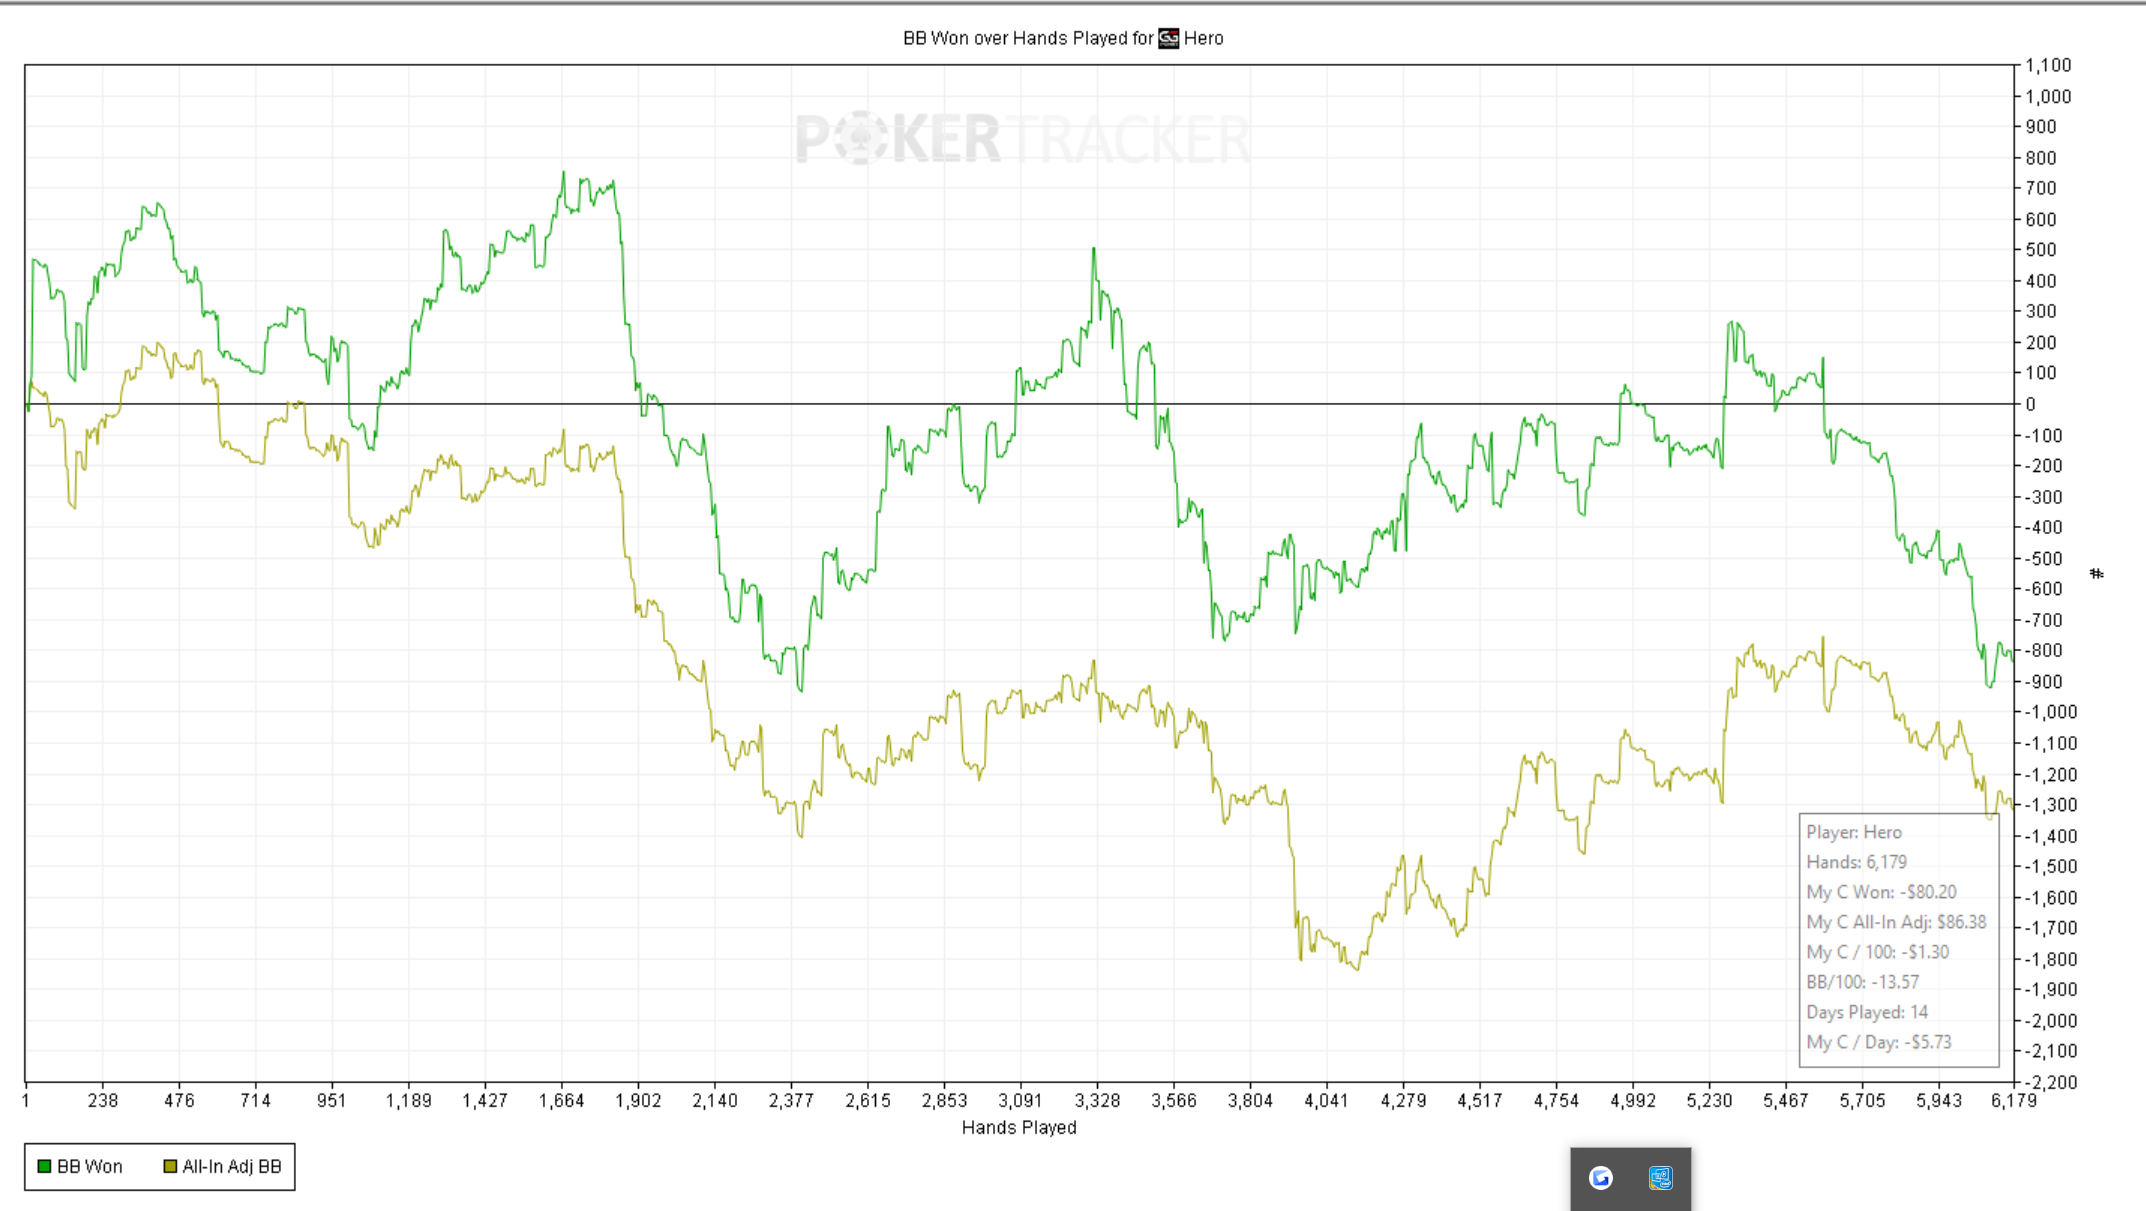
Task: Click the 238 tick label on x-axis
Action: (x=102, y=1100)
